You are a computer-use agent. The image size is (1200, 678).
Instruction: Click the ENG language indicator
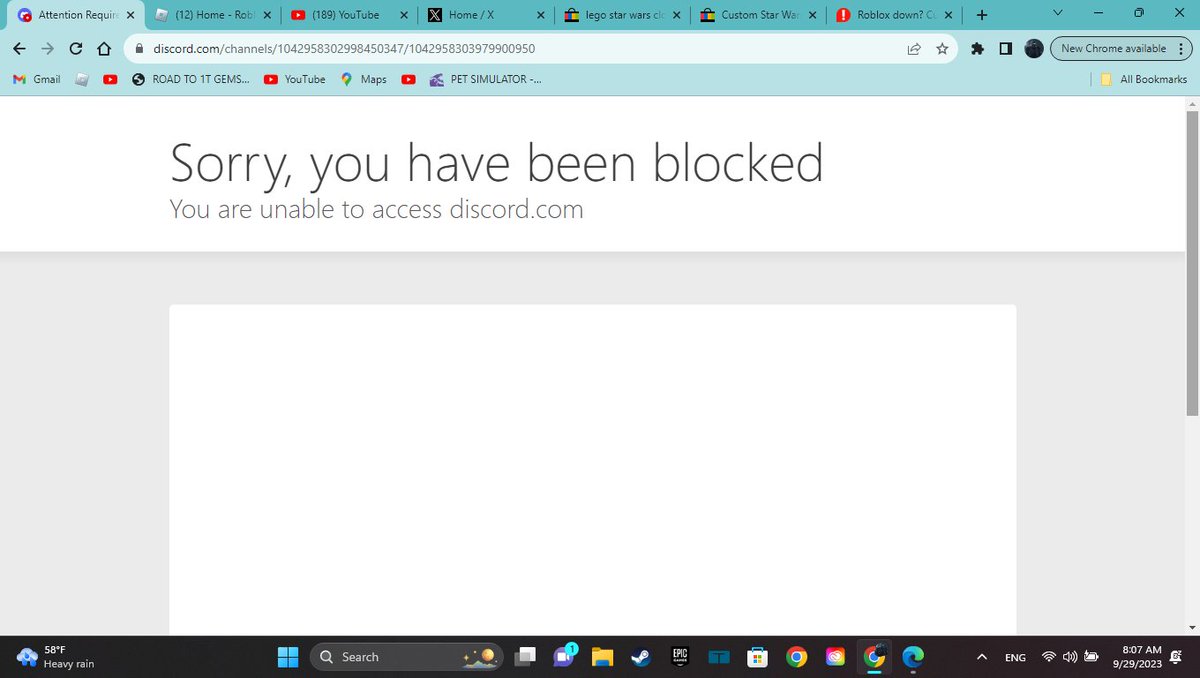coord(1015,657)
